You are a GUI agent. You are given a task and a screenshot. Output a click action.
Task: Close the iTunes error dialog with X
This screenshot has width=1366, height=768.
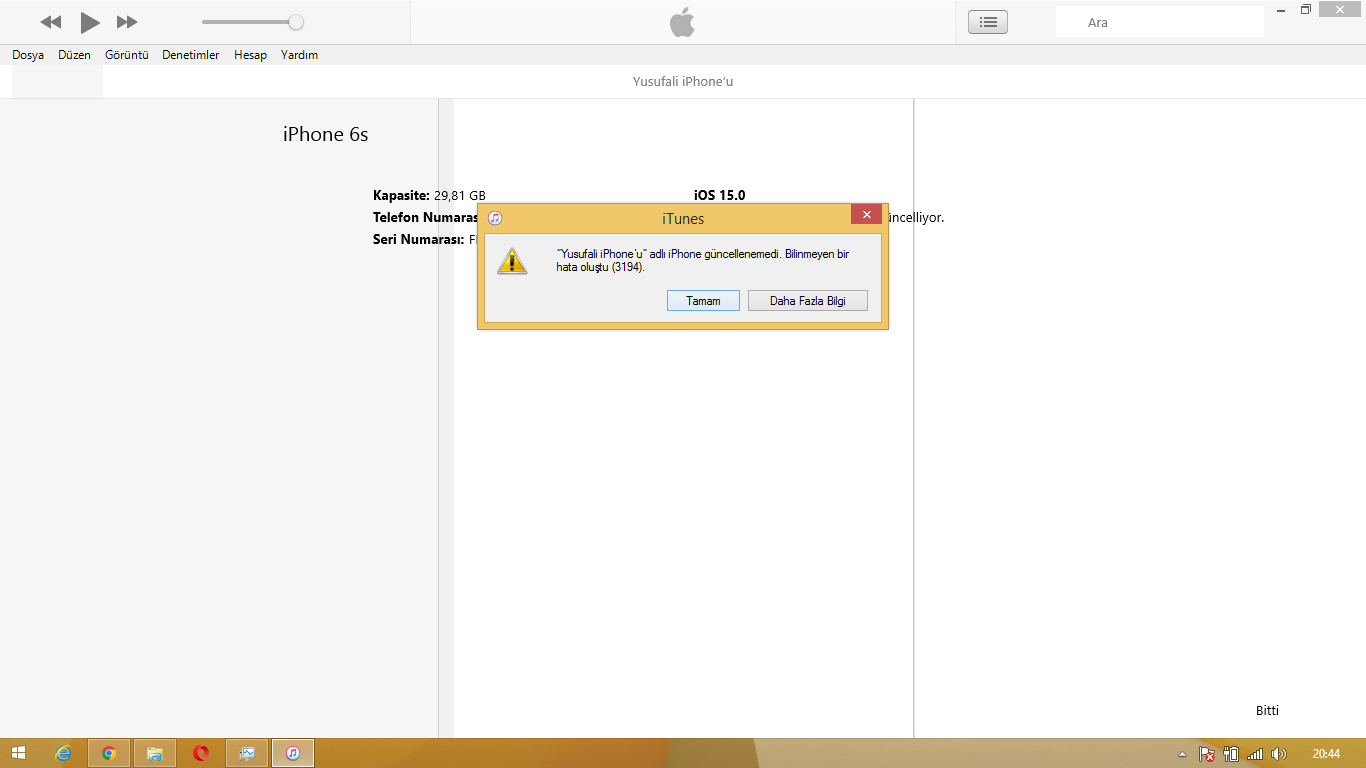tap(867, 214)
